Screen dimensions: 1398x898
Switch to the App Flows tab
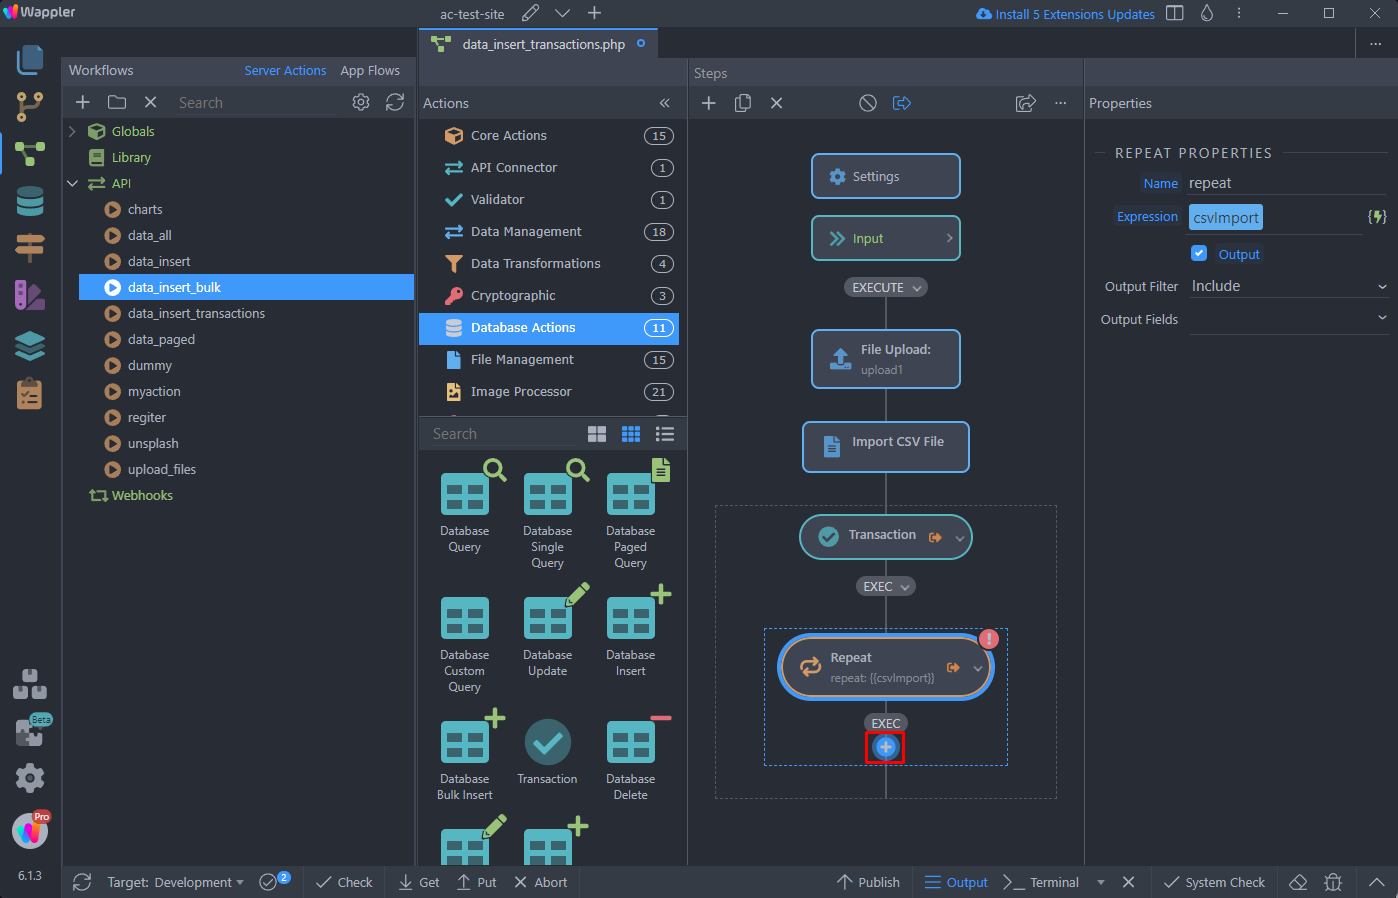pyautogui.click(x=370, y=70)
